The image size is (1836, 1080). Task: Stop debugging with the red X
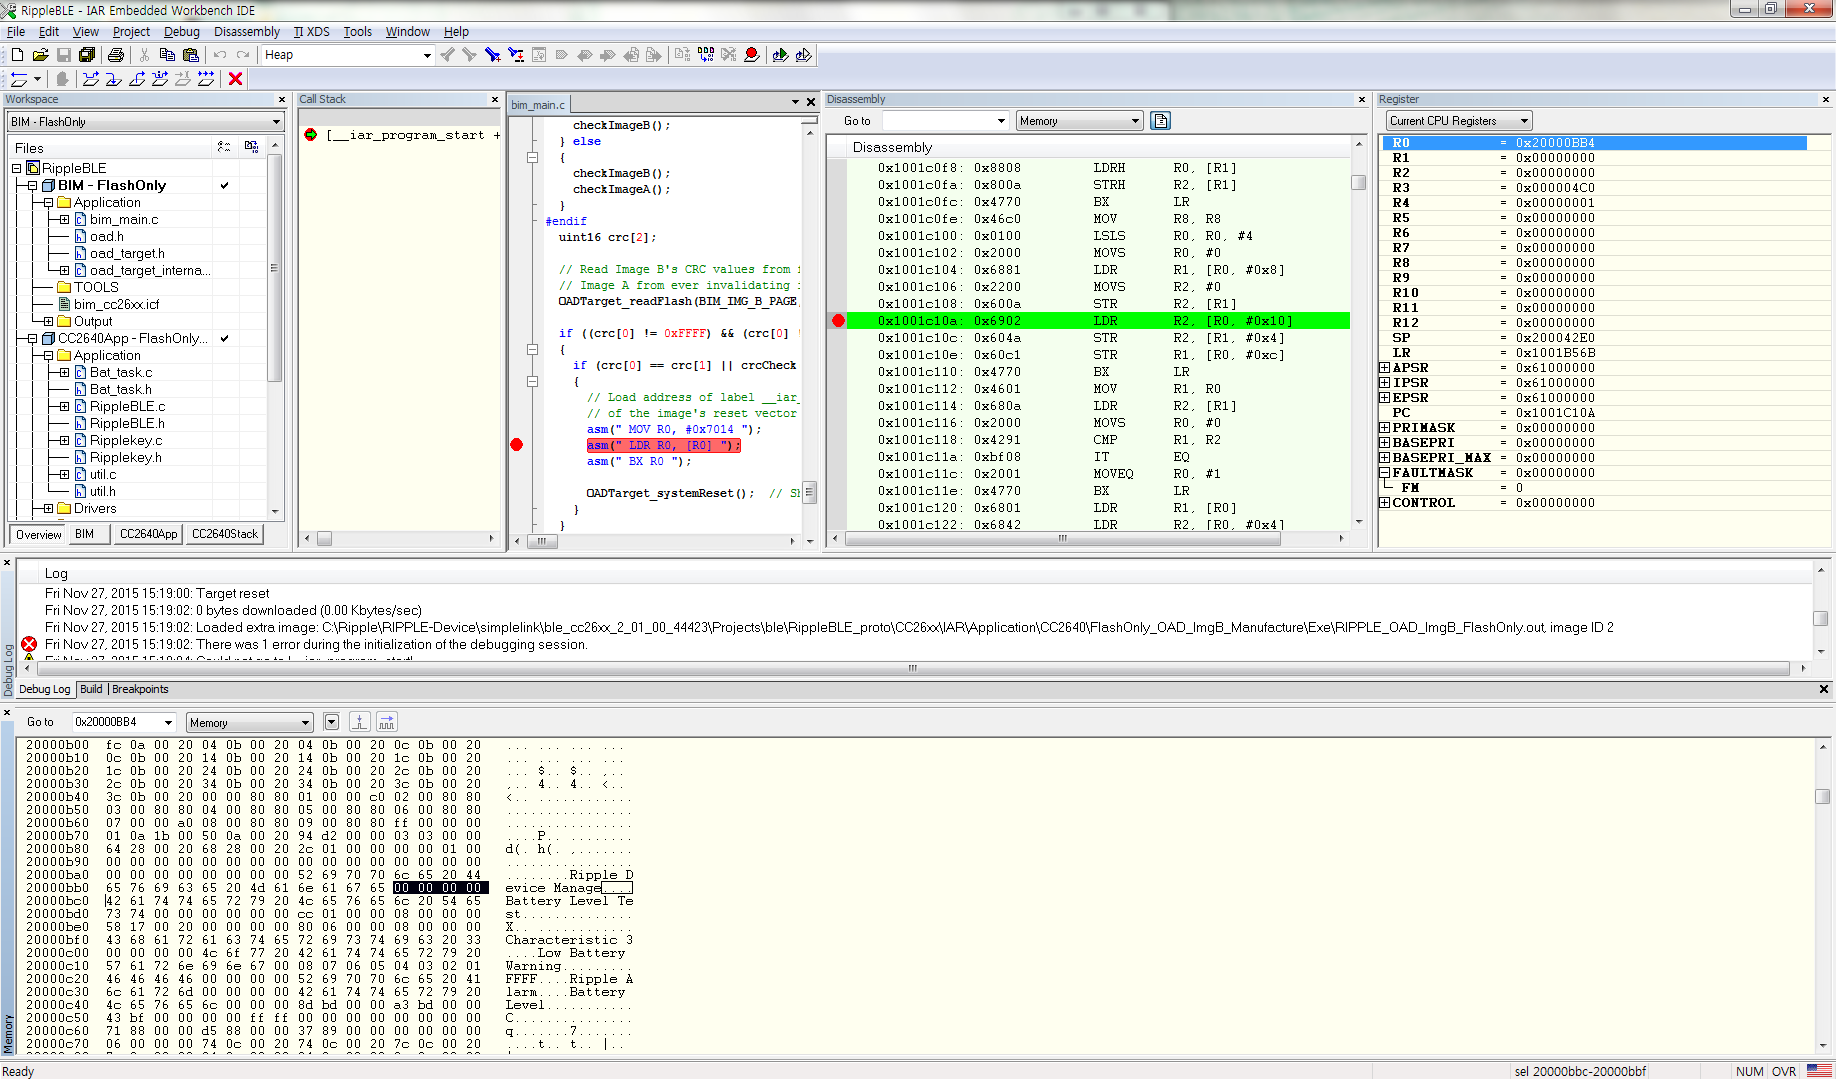point(236,79)
